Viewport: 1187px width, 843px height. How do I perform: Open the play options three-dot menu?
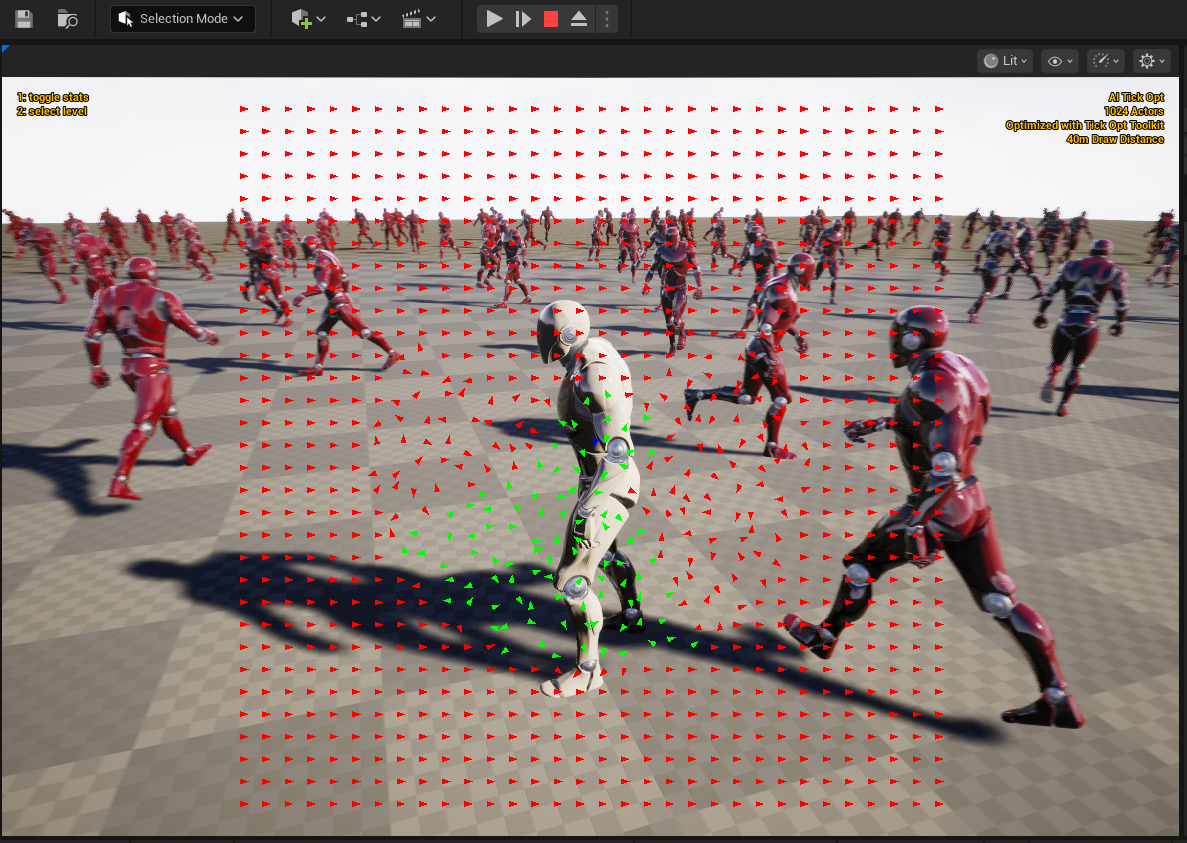[x=606, y=19]
